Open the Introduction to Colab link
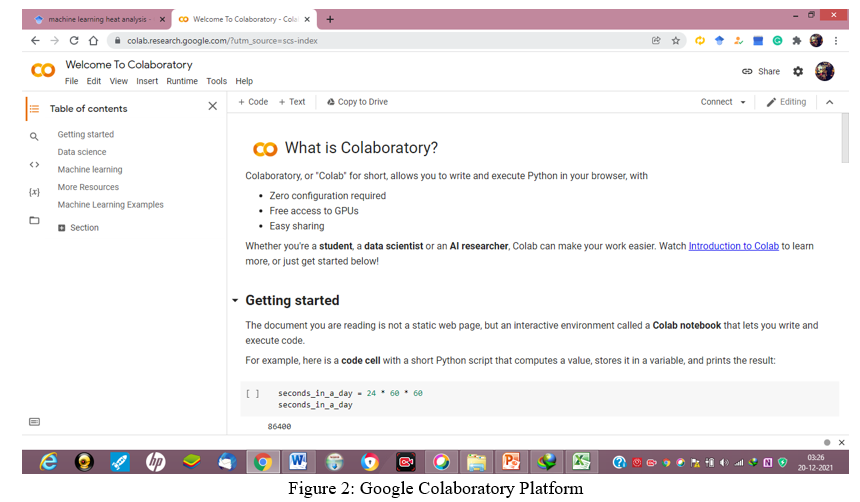Viewport: 860px width, 502px height. click(x=733, y=246)
